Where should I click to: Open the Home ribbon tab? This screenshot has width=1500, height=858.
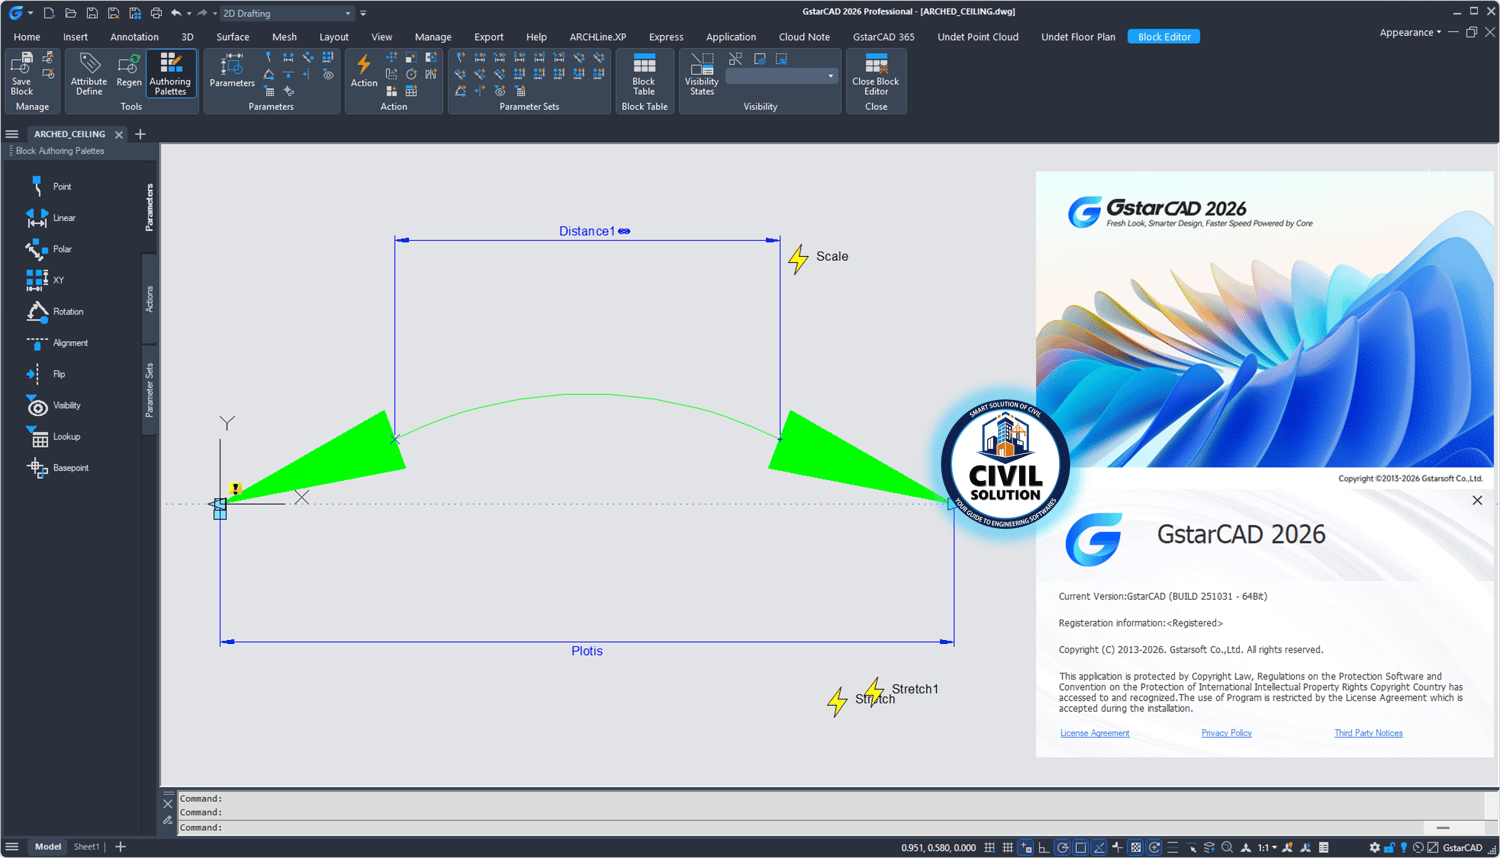[27, 37]
